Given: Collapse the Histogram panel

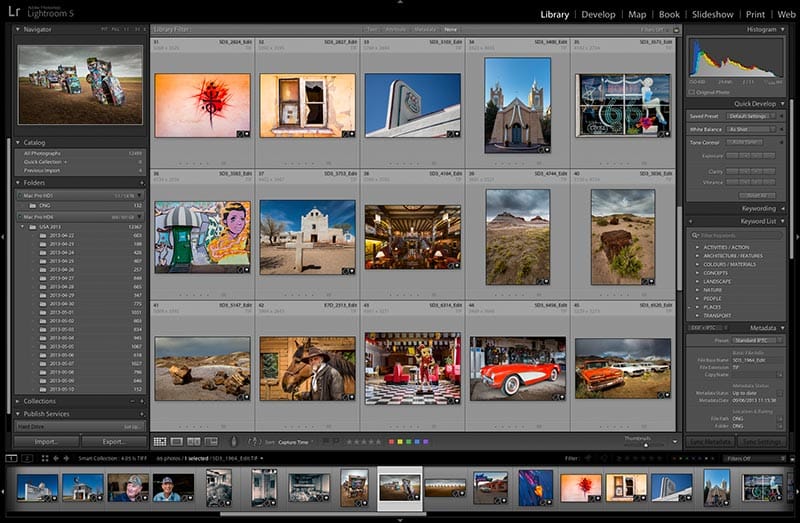Looking at the screenshot, I should pyautogui.click(x=783, y=29).
